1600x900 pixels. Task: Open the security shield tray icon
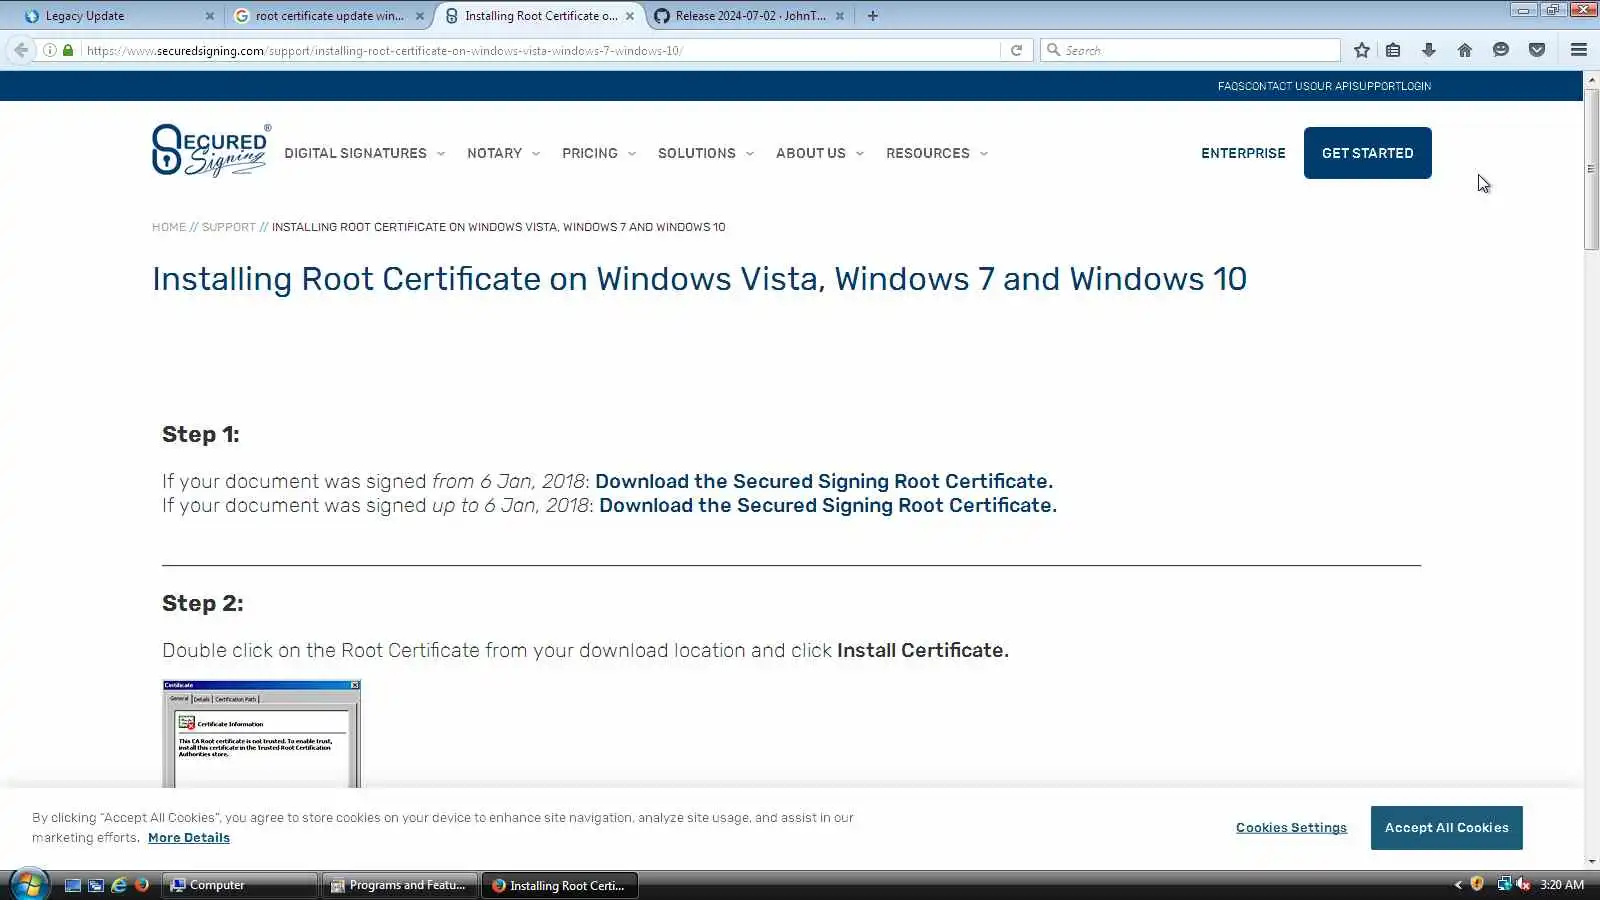(x=1477, y=884)
